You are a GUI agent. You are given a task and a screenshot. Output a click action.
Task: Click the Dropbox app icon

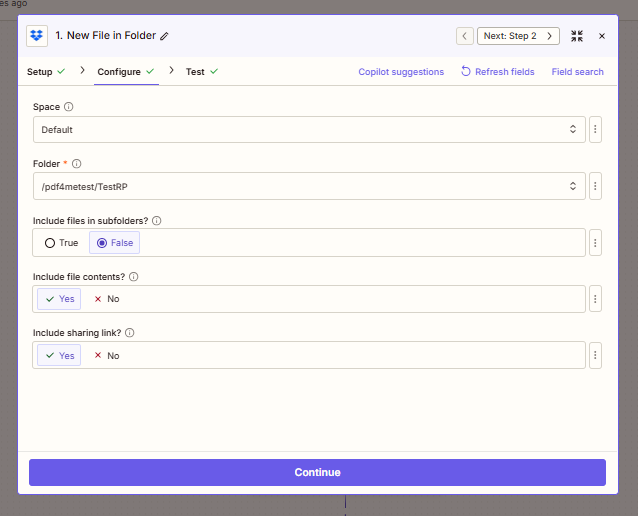point(37,35)
